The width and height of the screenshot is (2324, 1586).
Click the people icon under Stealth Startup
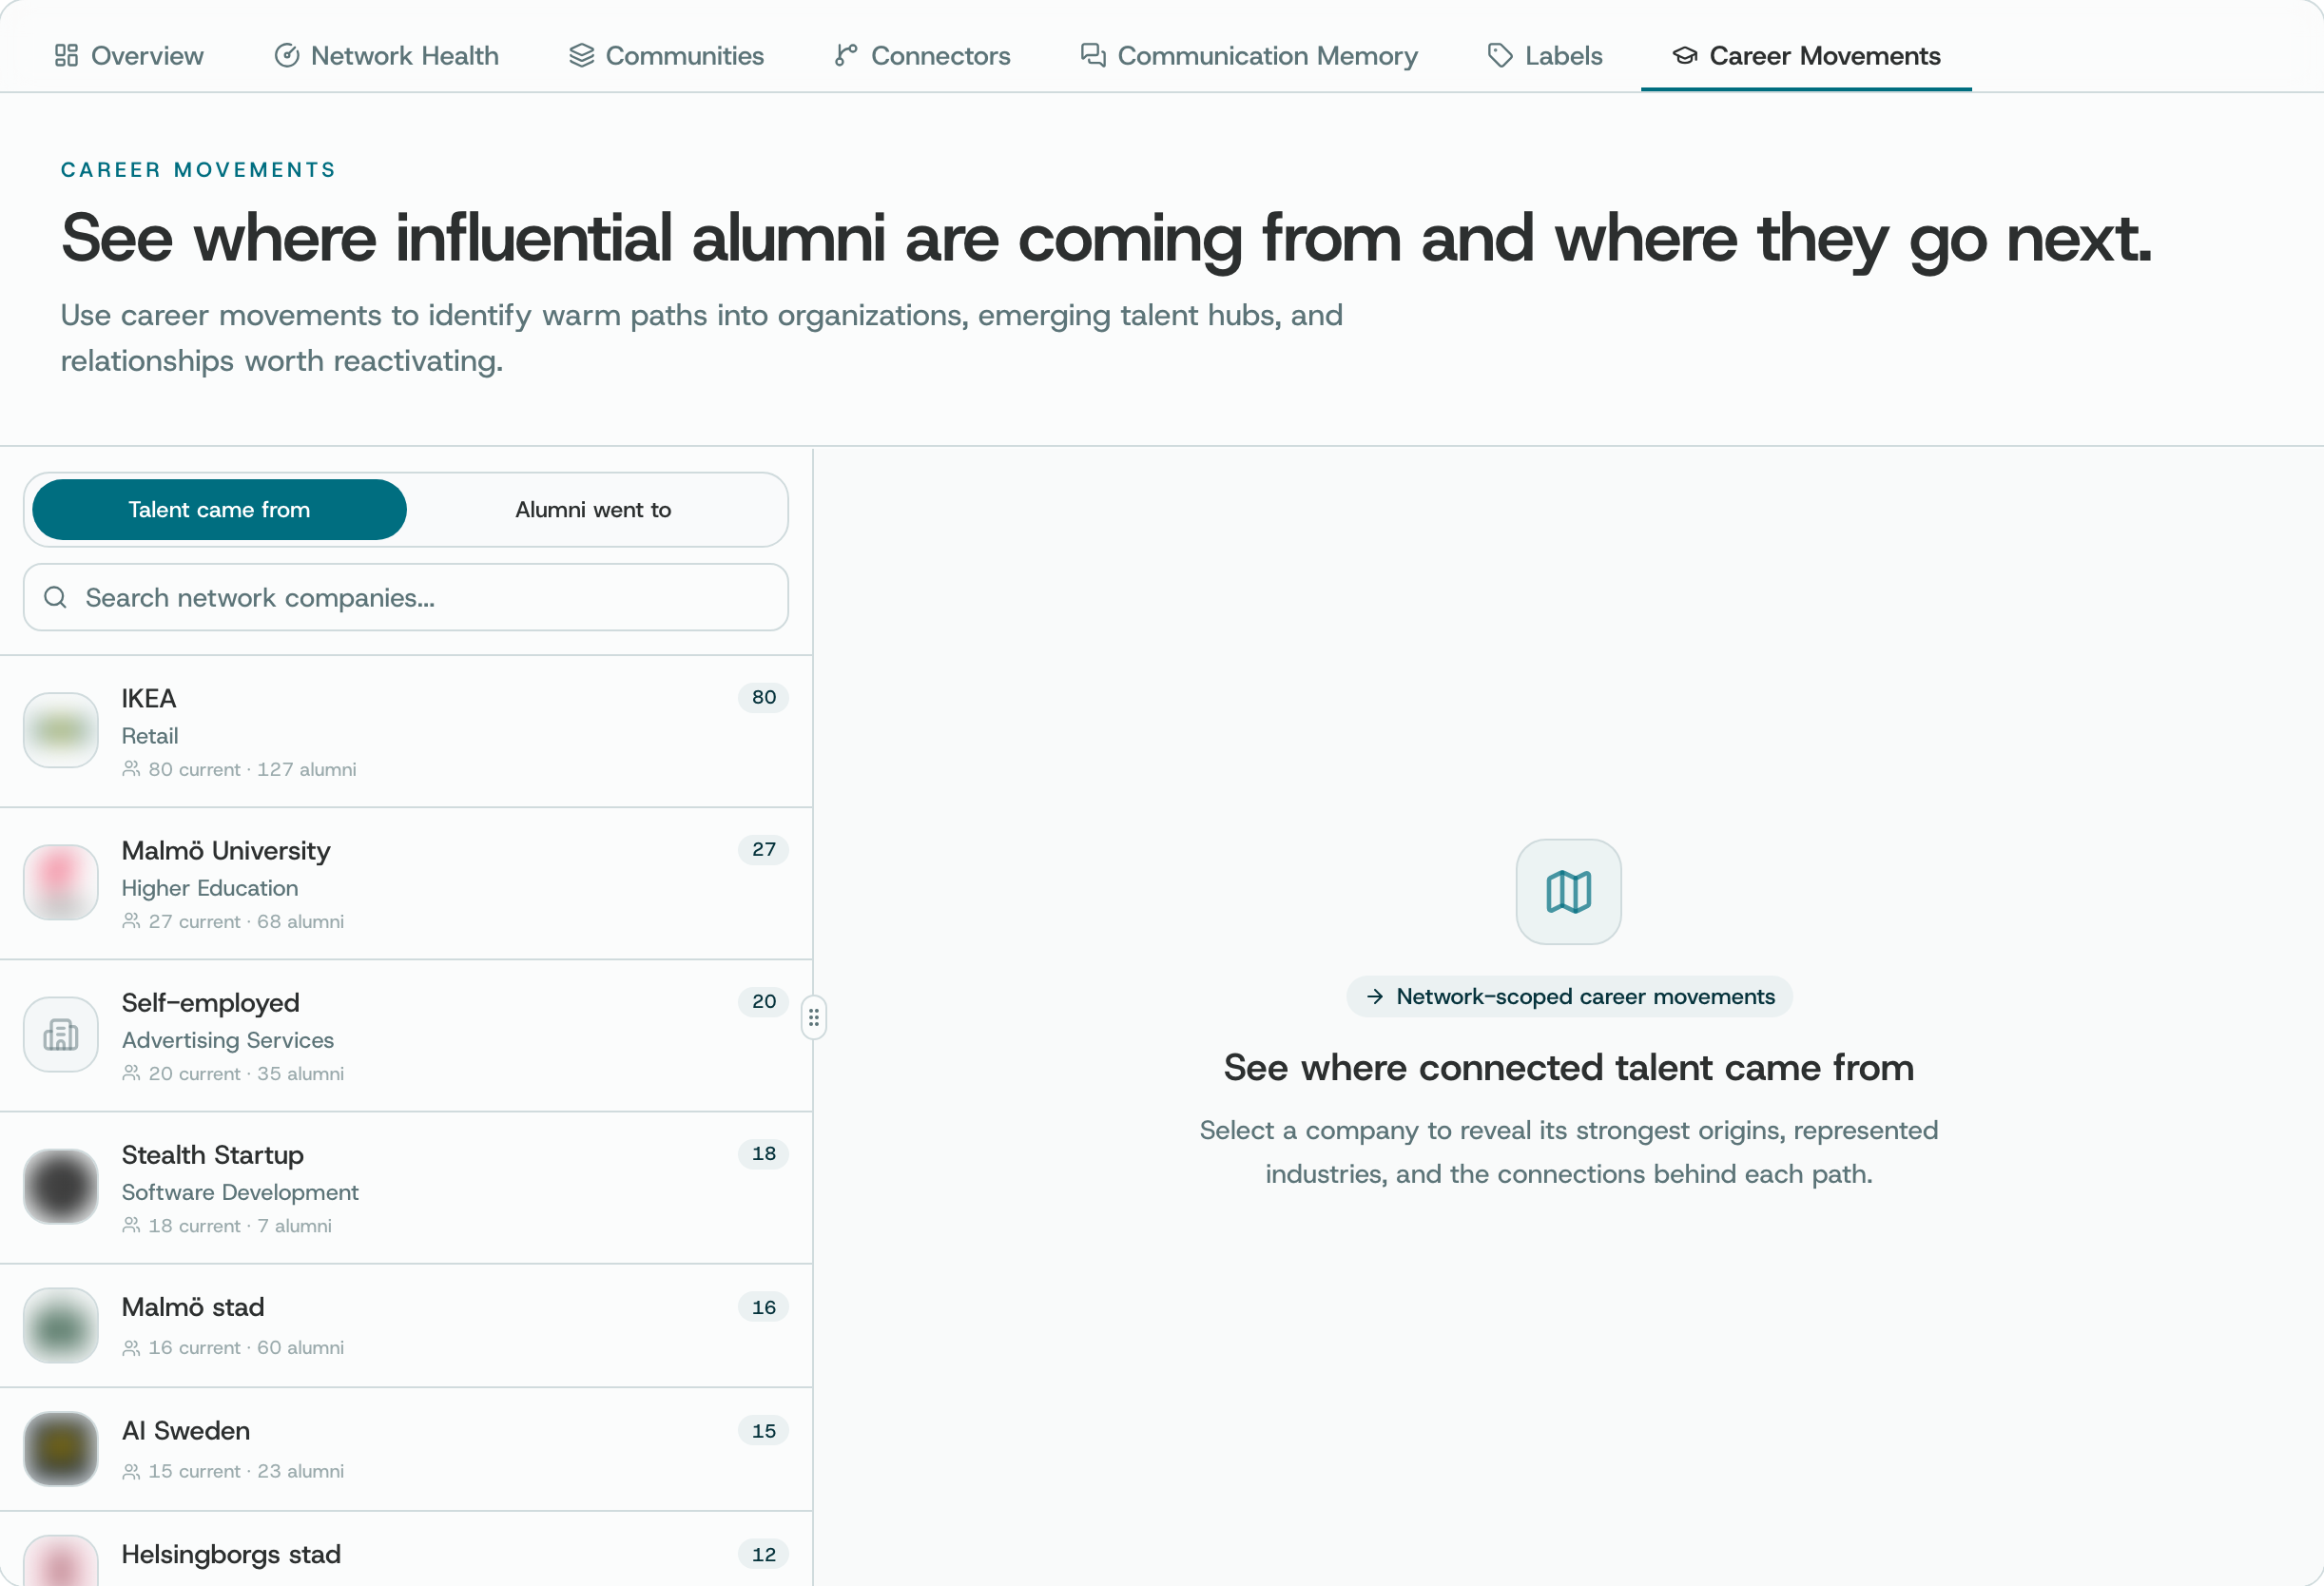pos(131,1226)
